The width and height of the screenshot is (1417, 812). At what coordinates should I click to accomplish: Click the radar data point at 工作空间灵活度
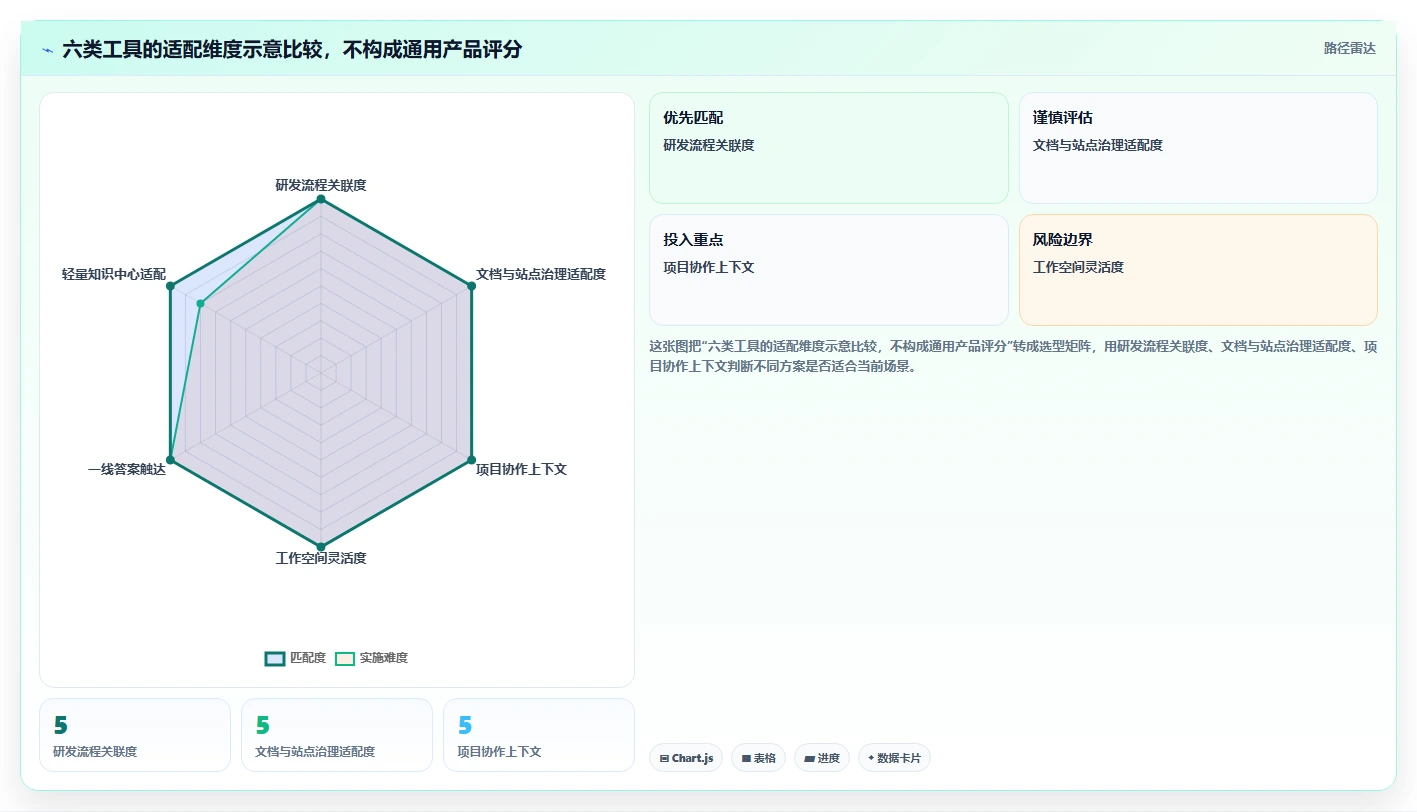coord(321,547)
